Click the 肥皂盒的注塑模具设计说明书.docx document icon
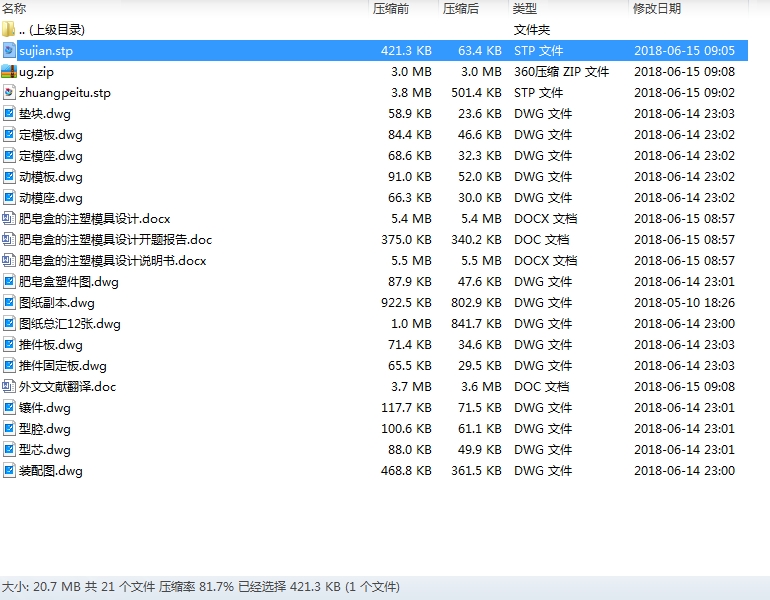The image size is (770, 600). tap(8, 261)
